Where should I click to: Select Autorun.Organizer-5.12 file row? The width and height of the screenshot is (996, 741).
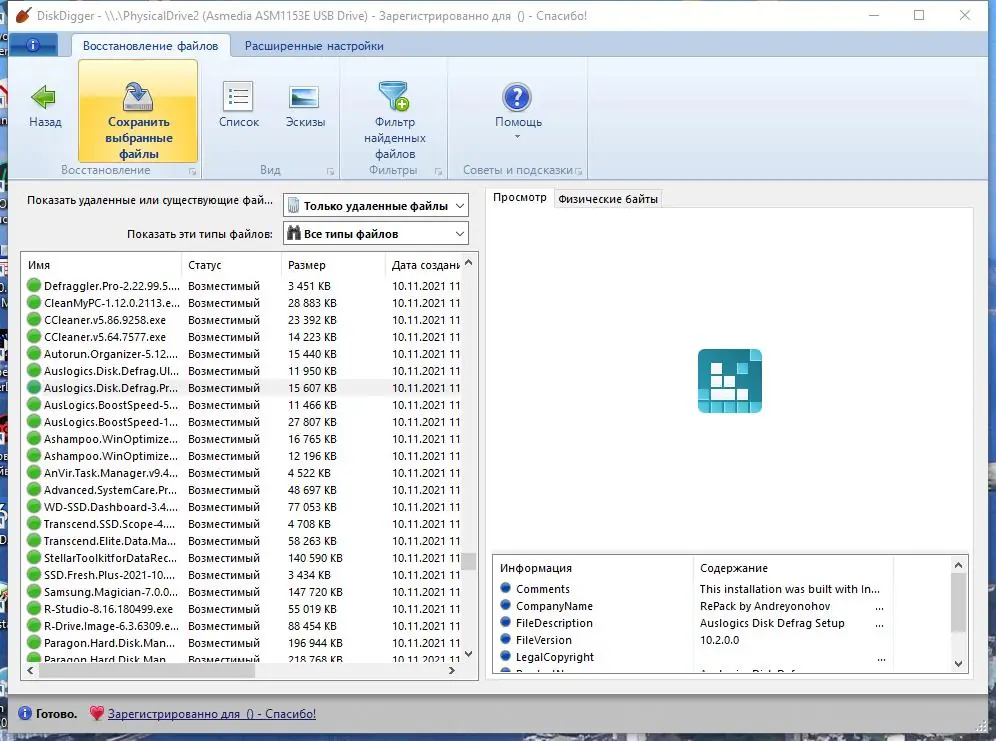click(243, 354)
